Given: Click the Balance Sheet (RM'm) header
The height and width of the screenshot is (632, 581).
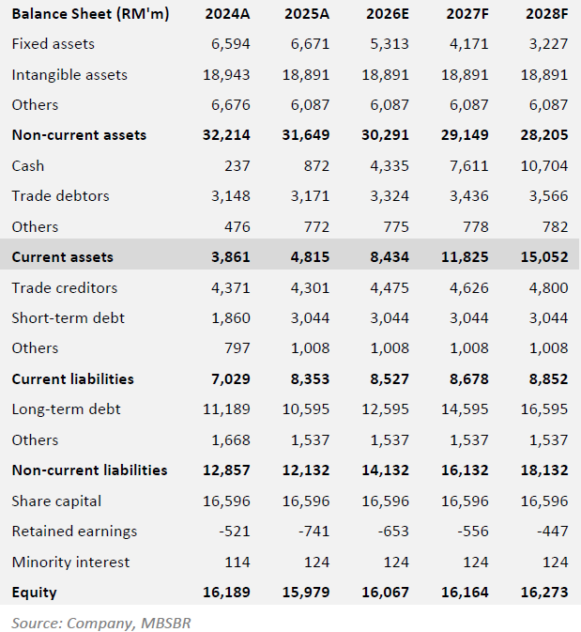Looking at the screenshot, I should pos(90,14).
